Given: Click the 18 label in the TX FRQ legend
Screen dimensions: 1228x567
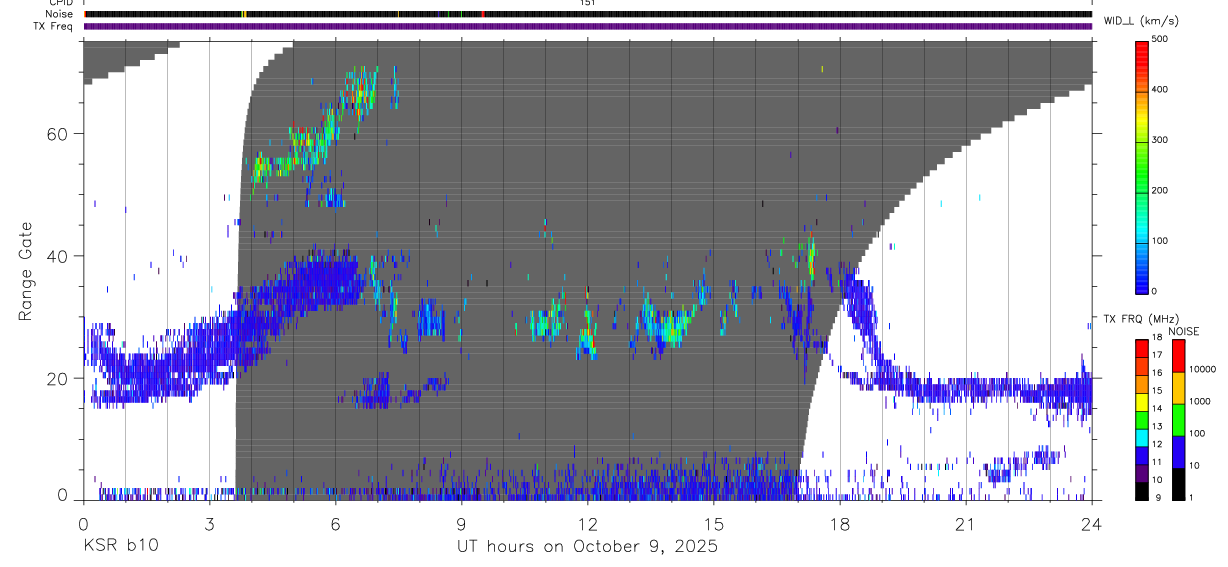Looking at the screenshot, I should [x=1156, y=338].
